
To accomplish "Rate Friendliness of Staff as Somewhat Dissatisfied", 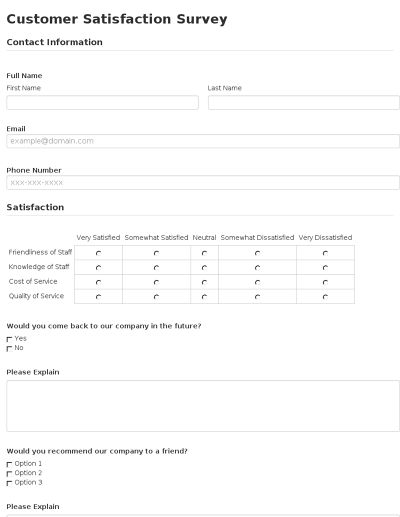I will 257,253.
